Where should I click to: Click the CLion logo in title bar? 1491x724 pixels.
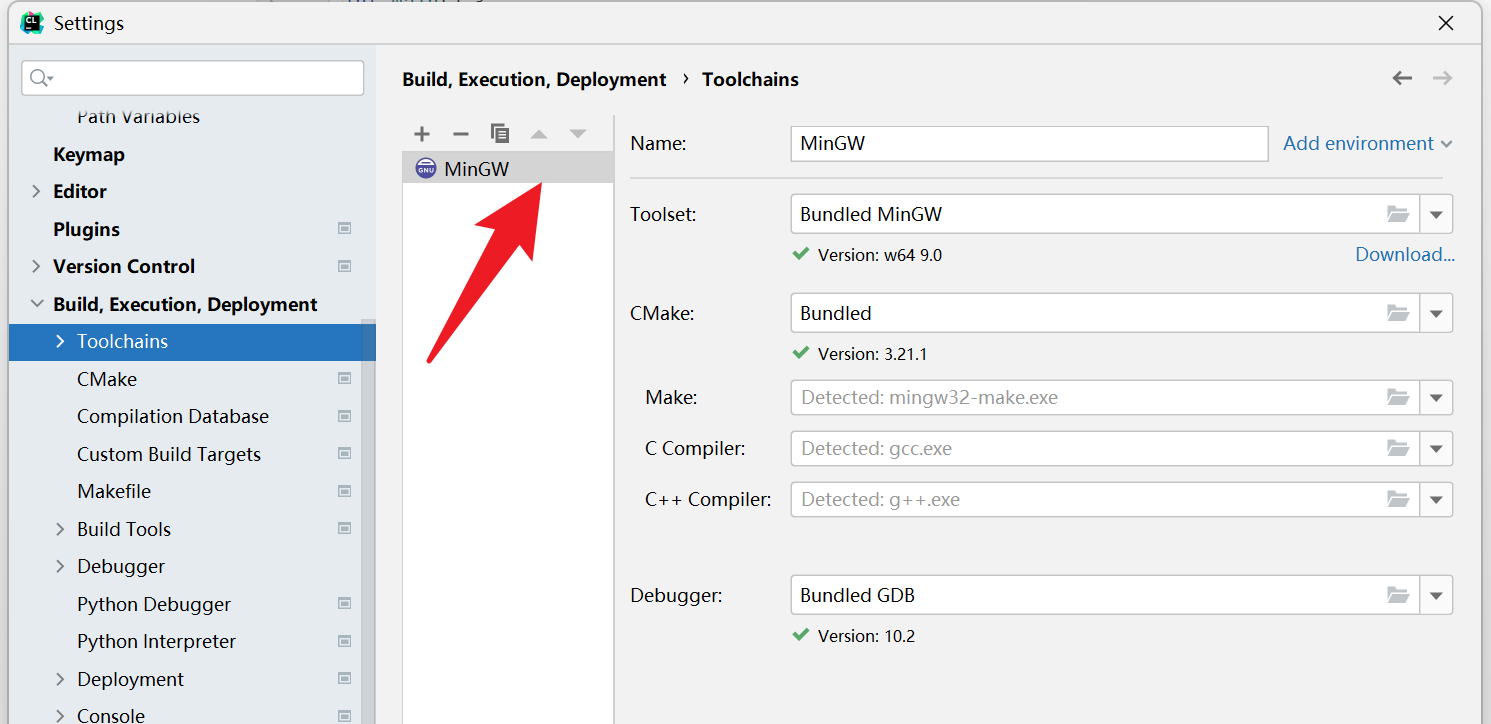(x=32, y=23)
